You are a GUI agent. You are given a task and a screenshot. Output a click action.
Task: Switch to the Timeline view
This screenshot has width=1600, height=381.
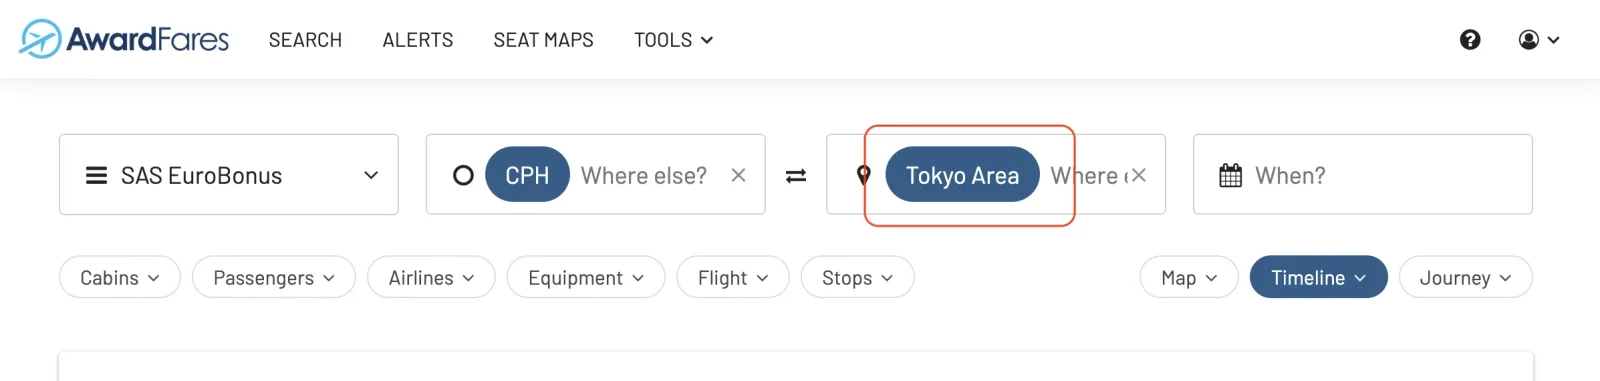[x=1319, y=277]
